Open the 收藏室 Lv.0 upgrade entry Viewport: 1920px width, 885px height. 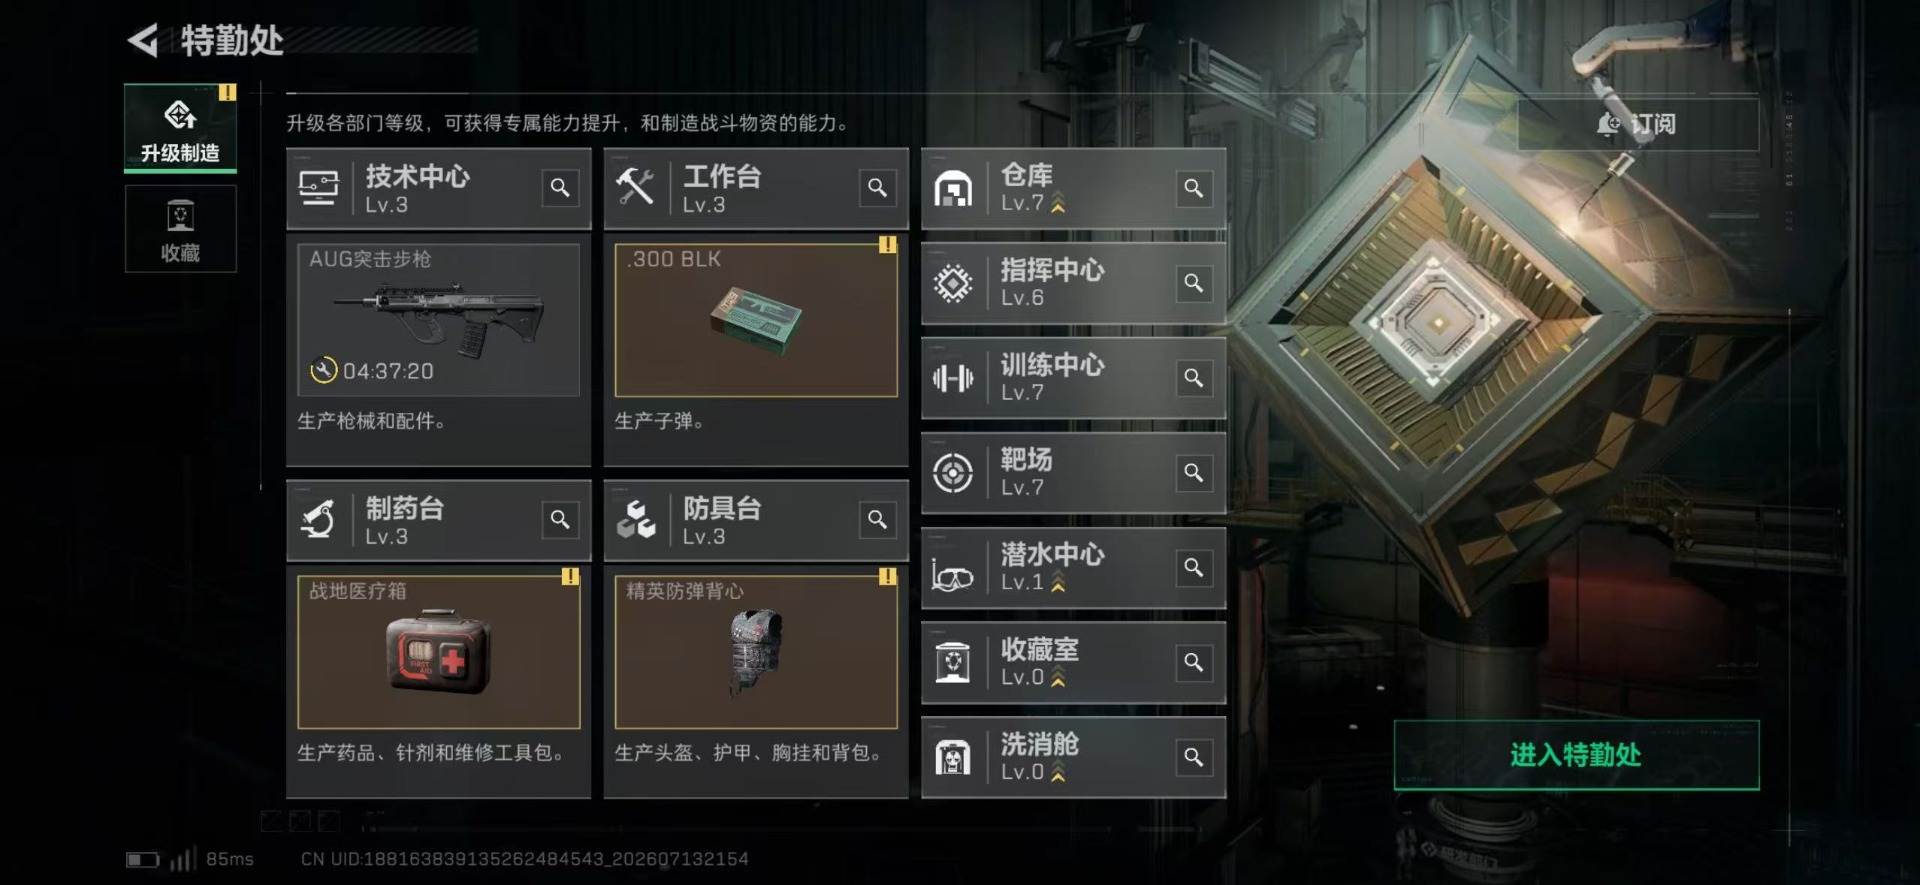coord(1073,662)
